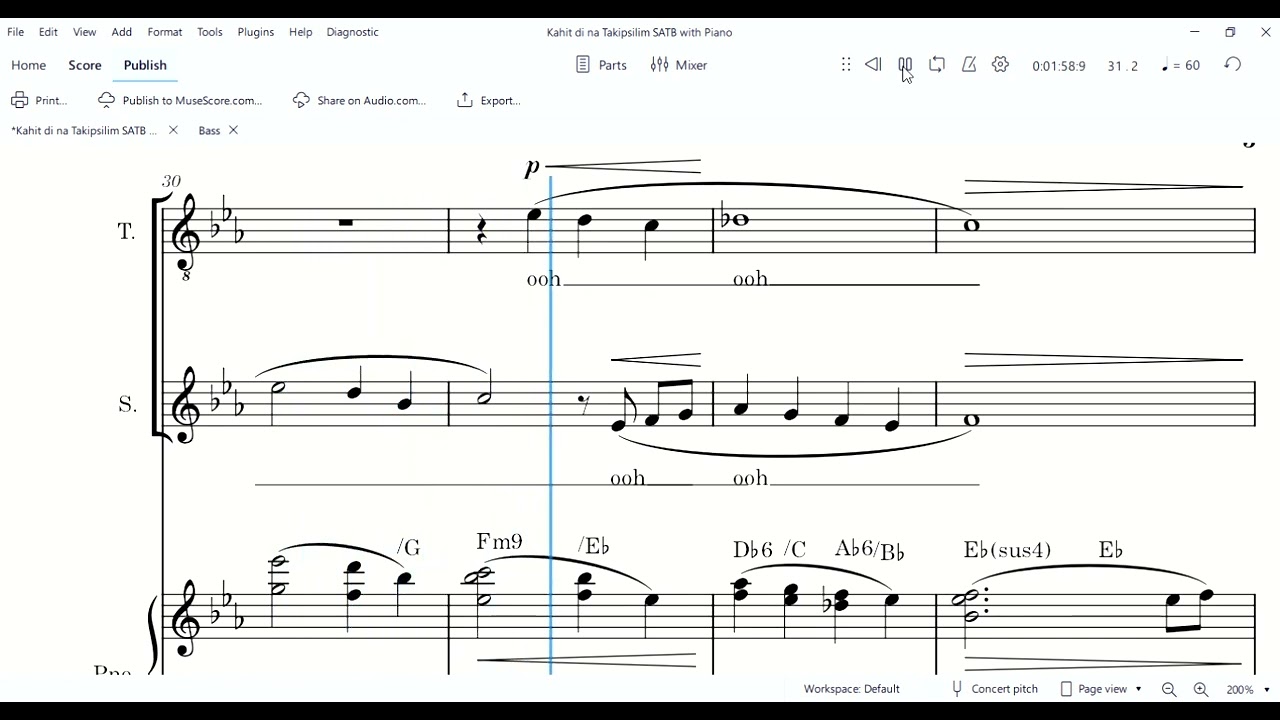Select the measure number 30

point(171,181)
